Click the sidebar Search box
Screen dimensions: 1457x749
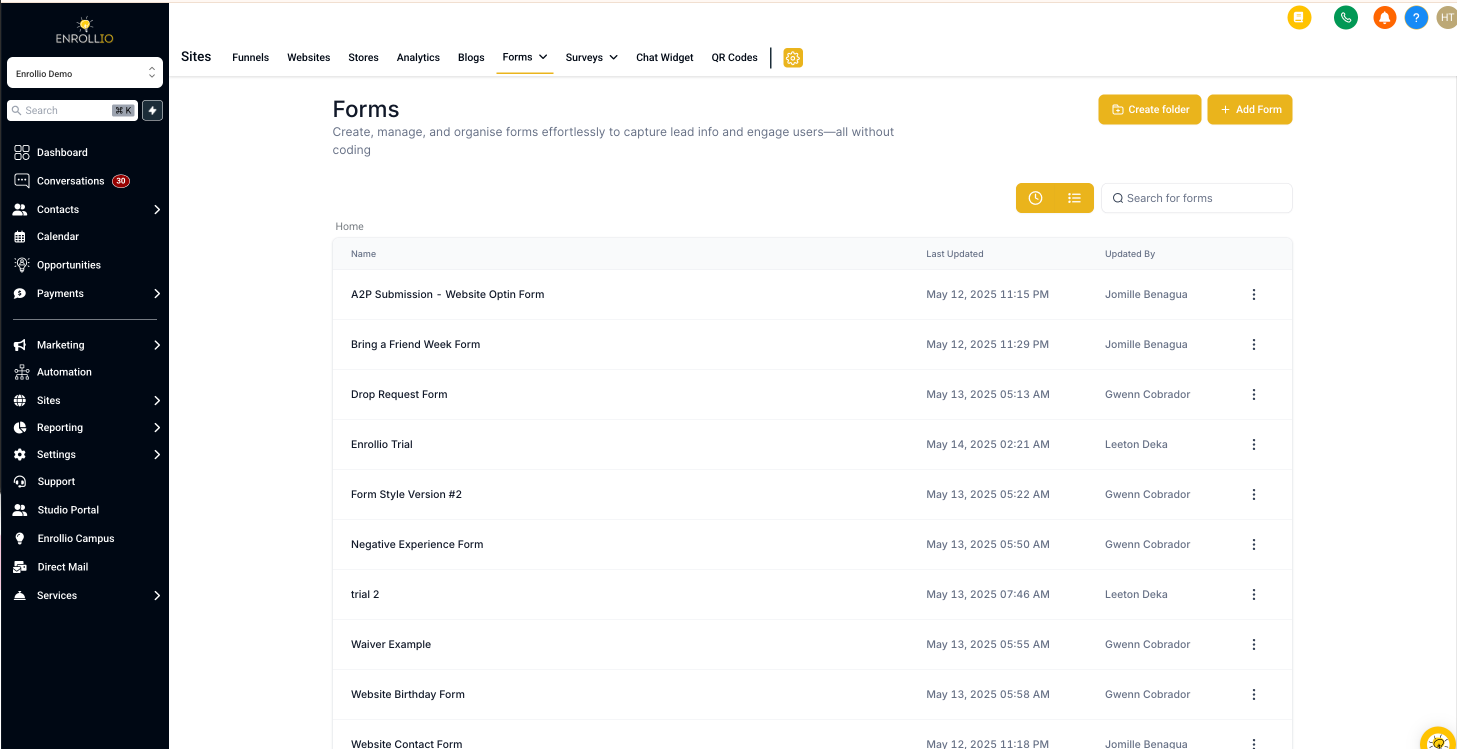[72, 110]
